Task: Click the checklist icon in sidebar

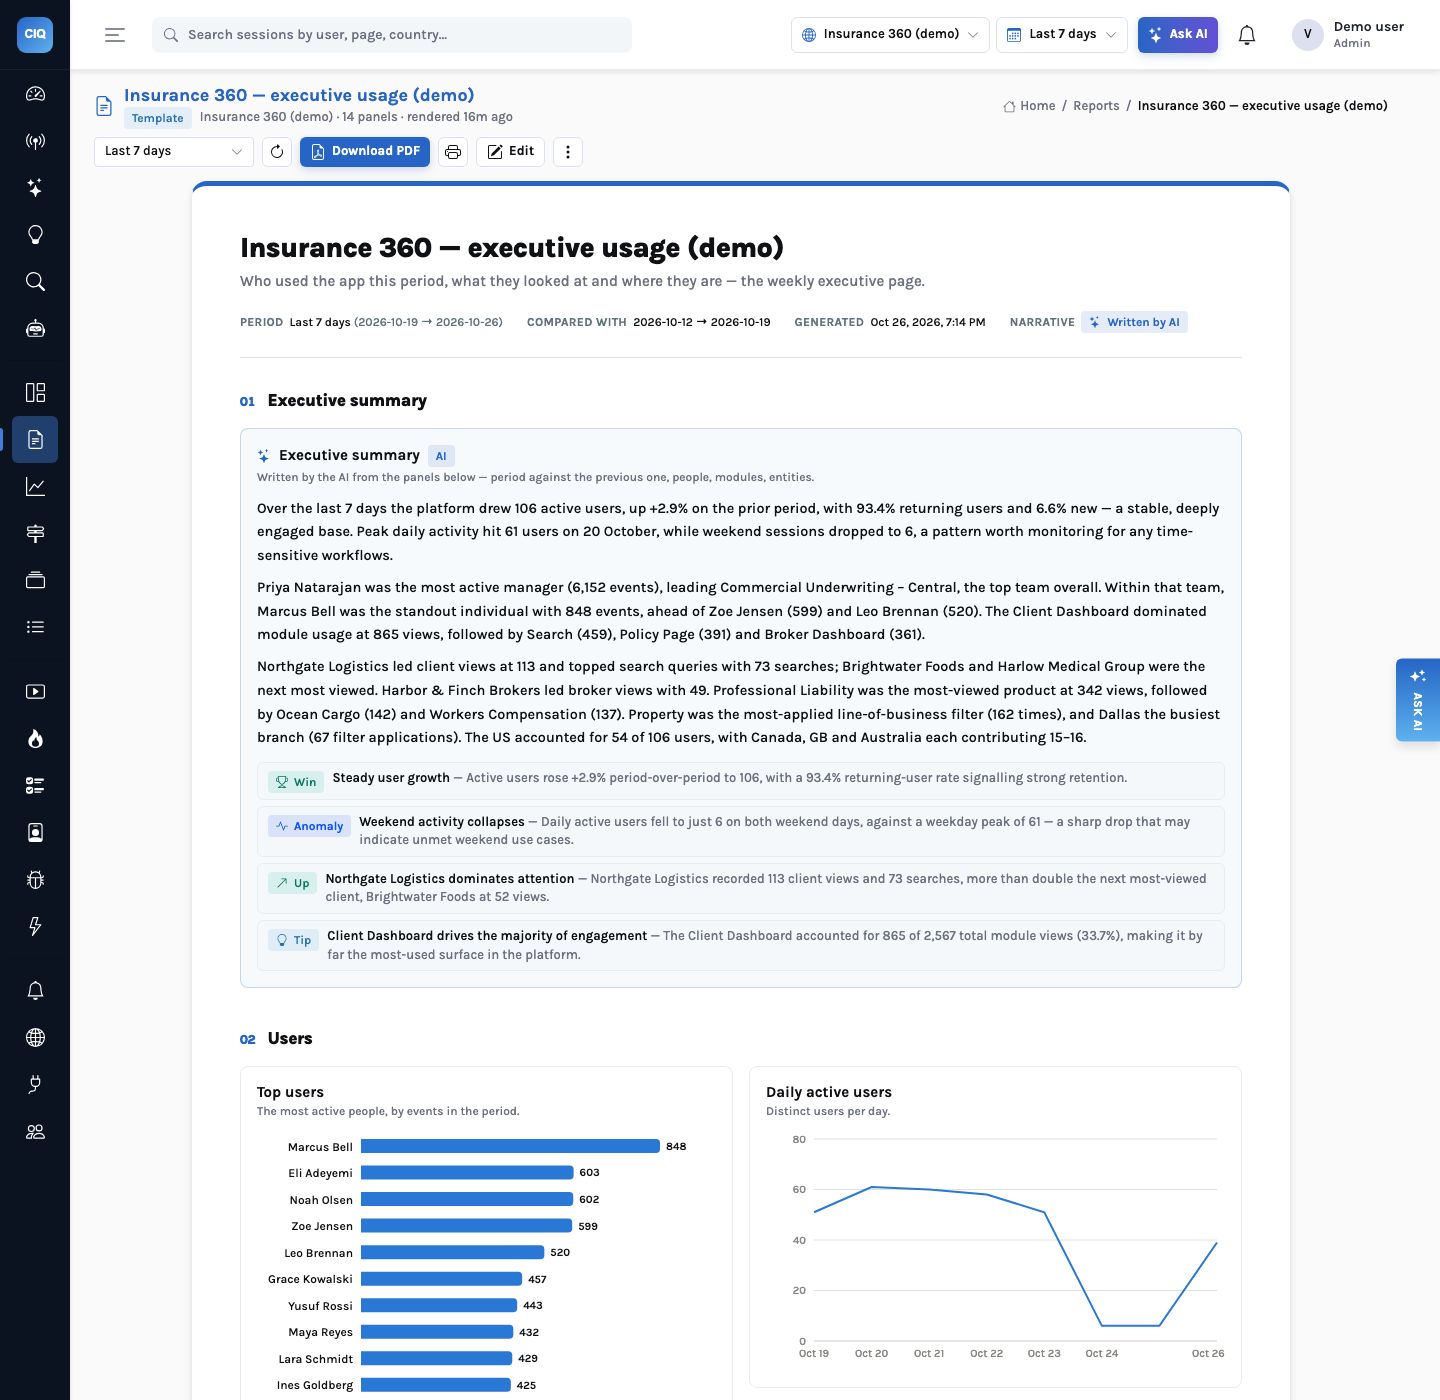Action: pos(35,786)
